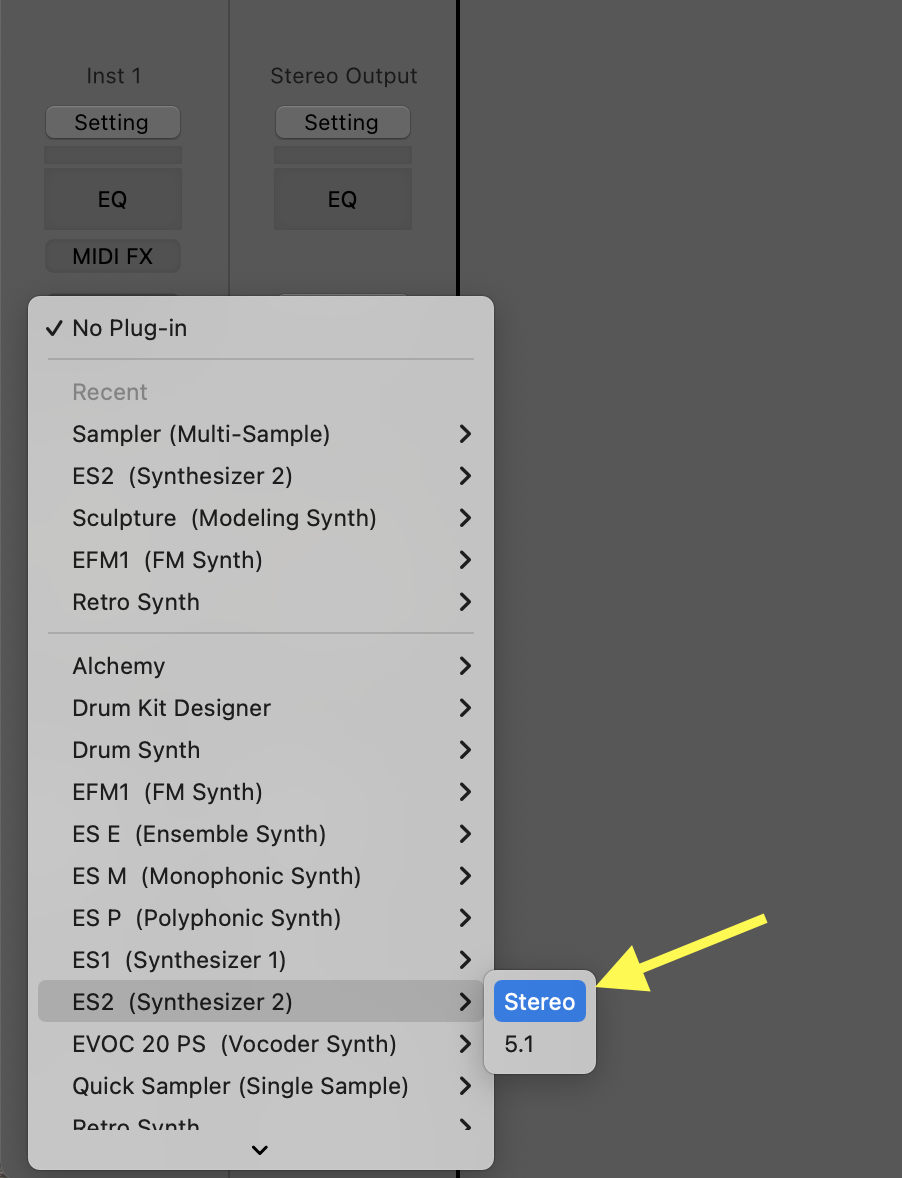Expand the ES1 (Synthesizer 1) submenu arrow
The image size is (902, 1178).
[x=464, y=960]
